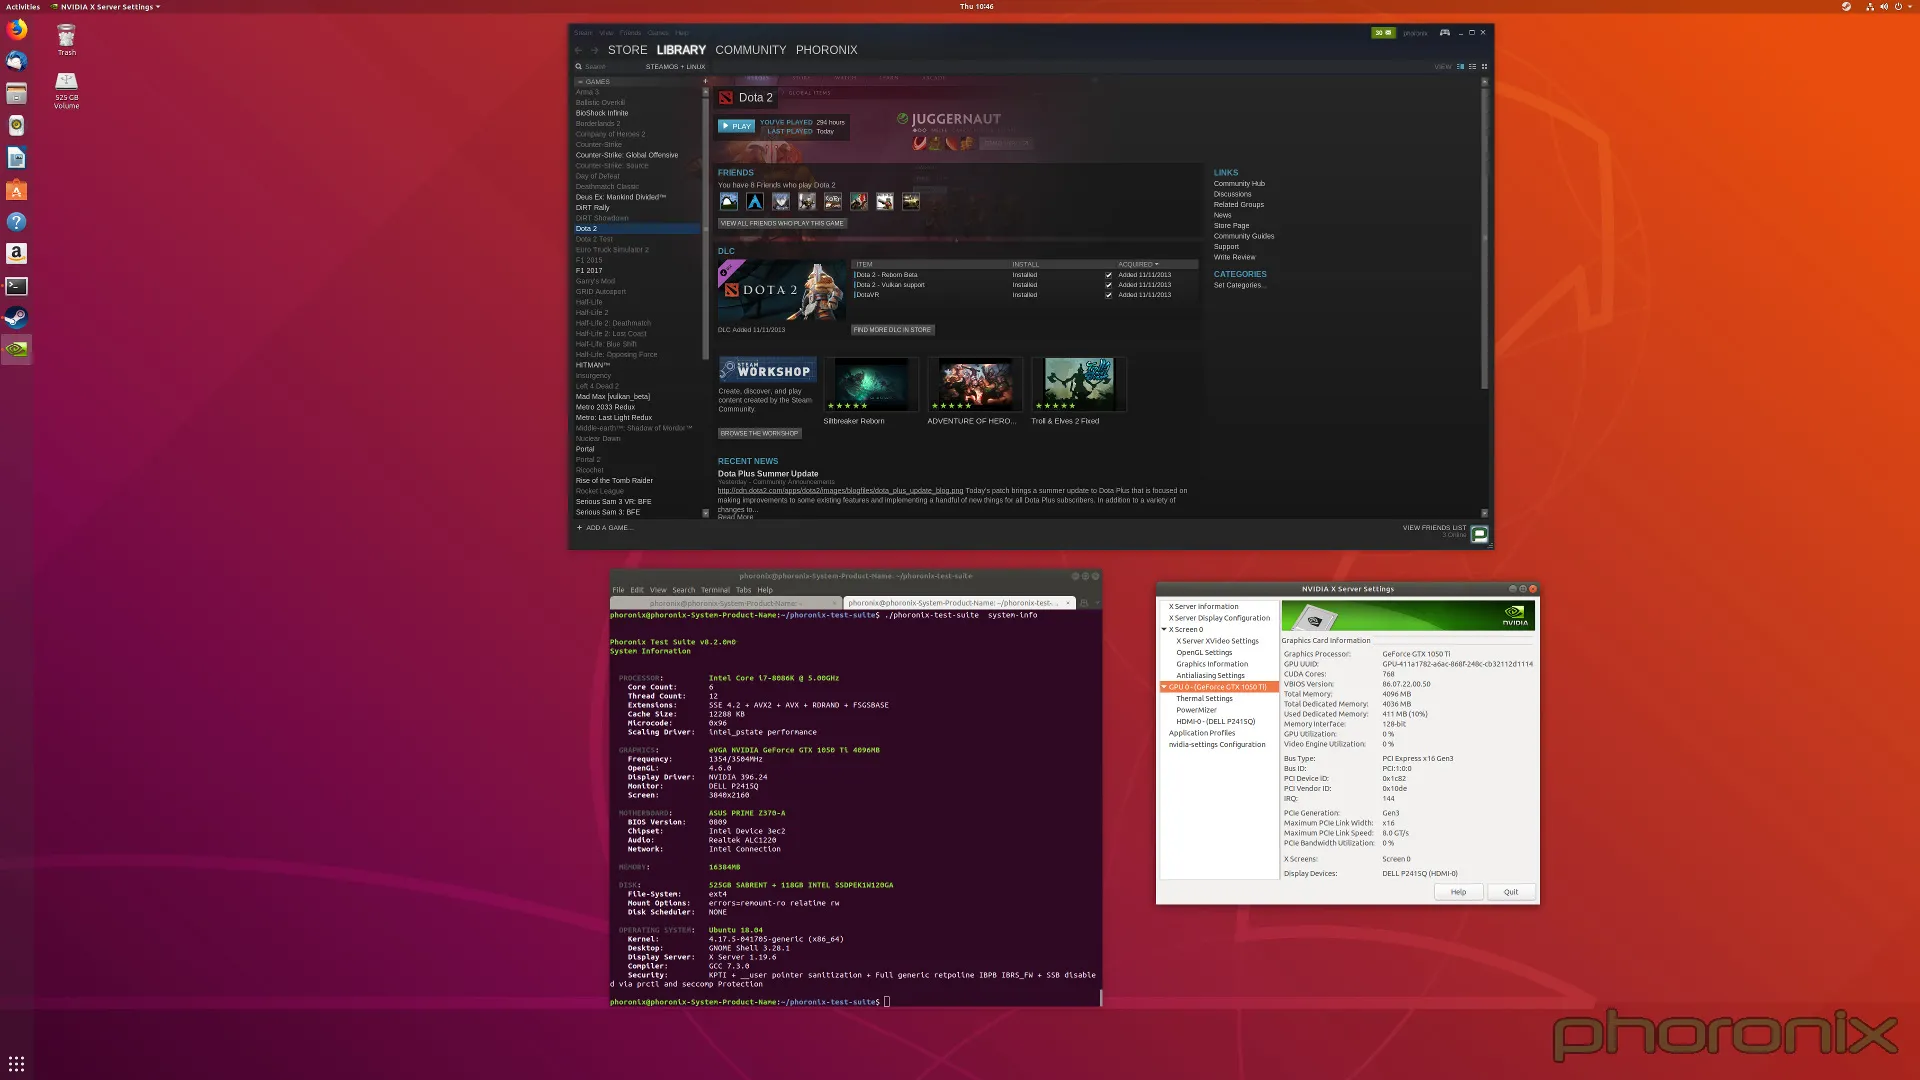This screenshot has height=1080, width=1920.
Task: Click the last friend avatar in Friends row
Action: [911, 201]
